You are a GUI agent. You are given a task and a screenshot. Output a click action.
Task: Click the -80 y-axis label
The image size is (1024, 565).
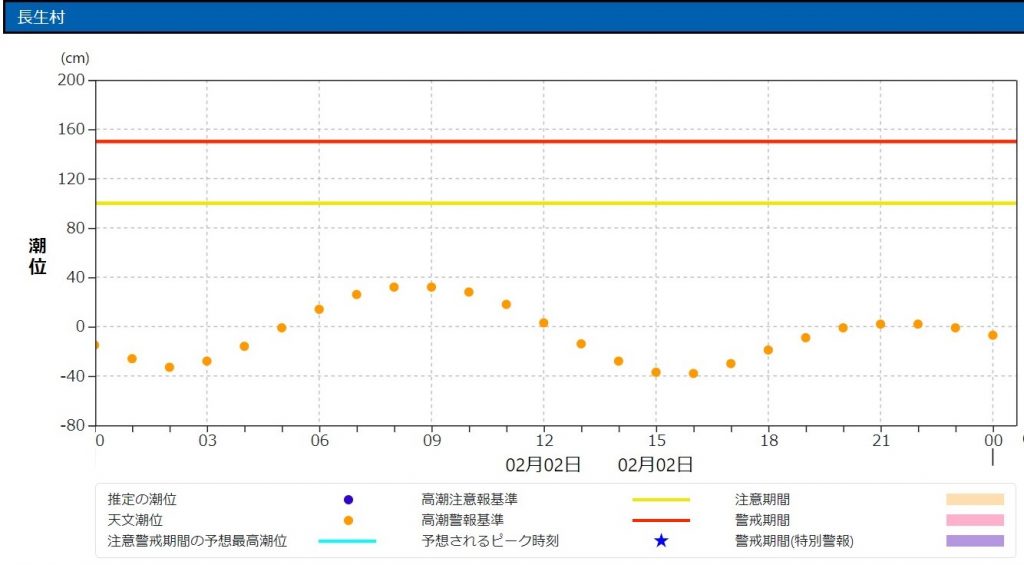coord(72,425)
